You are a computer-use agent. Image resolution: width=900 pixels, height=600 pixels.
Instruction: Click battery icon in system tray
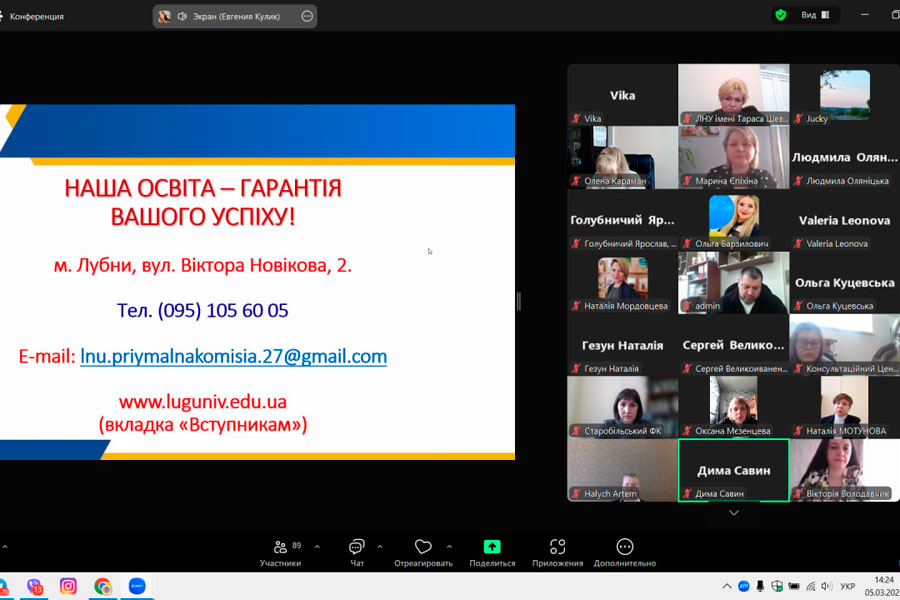coord(794,586)
